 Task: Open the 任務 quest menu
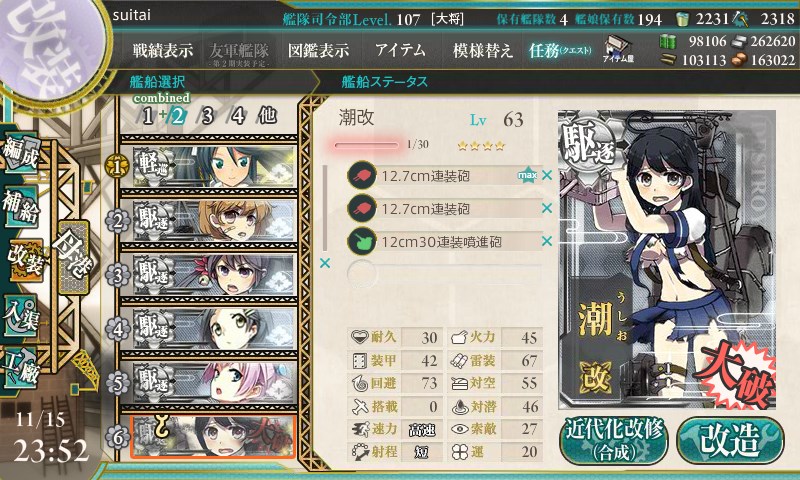(560, 50)
